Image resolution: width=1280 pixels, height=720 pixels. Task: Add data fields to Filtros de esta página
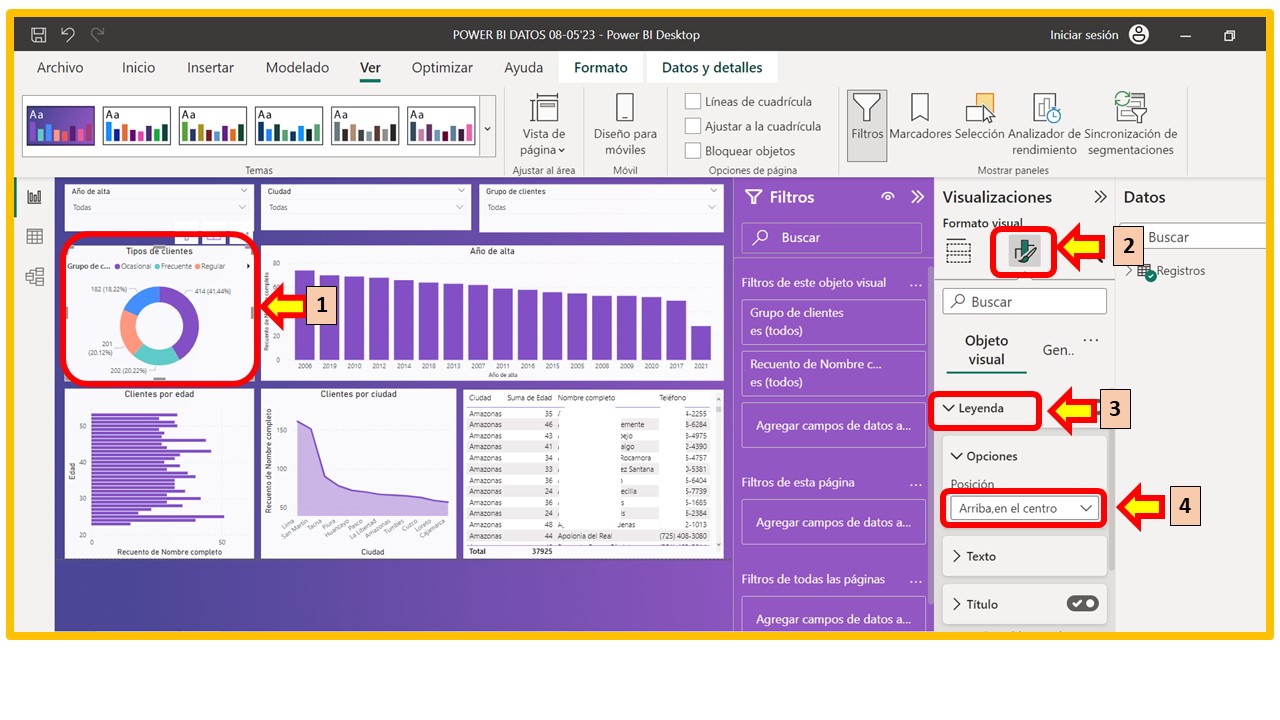point(833,523)
